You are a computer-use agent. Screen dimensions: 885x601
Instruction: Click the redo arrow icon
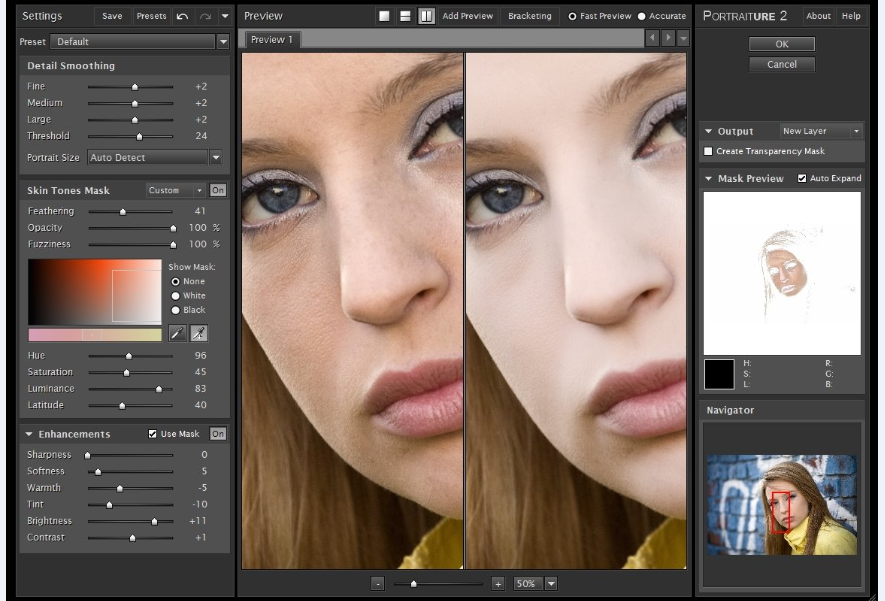pos(205,16)
